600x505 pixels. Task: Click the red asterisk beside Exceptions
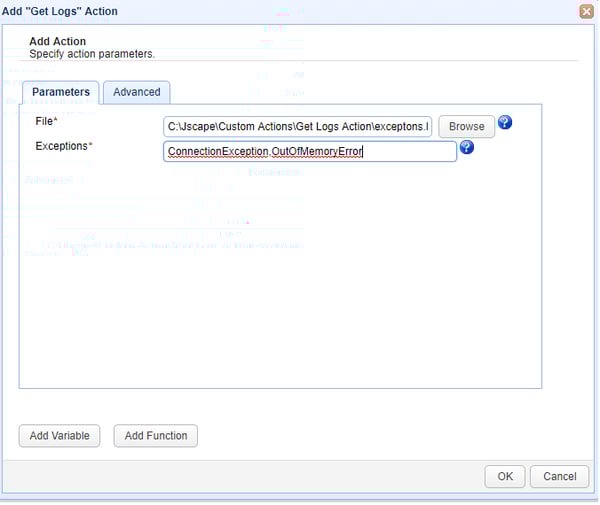(x=91, y=146)
